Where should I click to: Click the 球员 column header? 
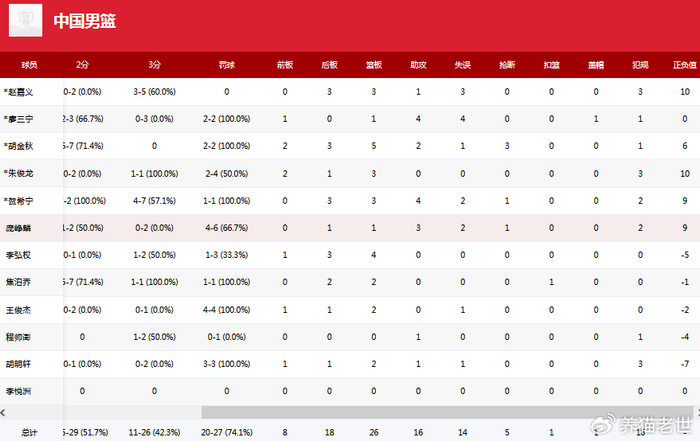29,65
